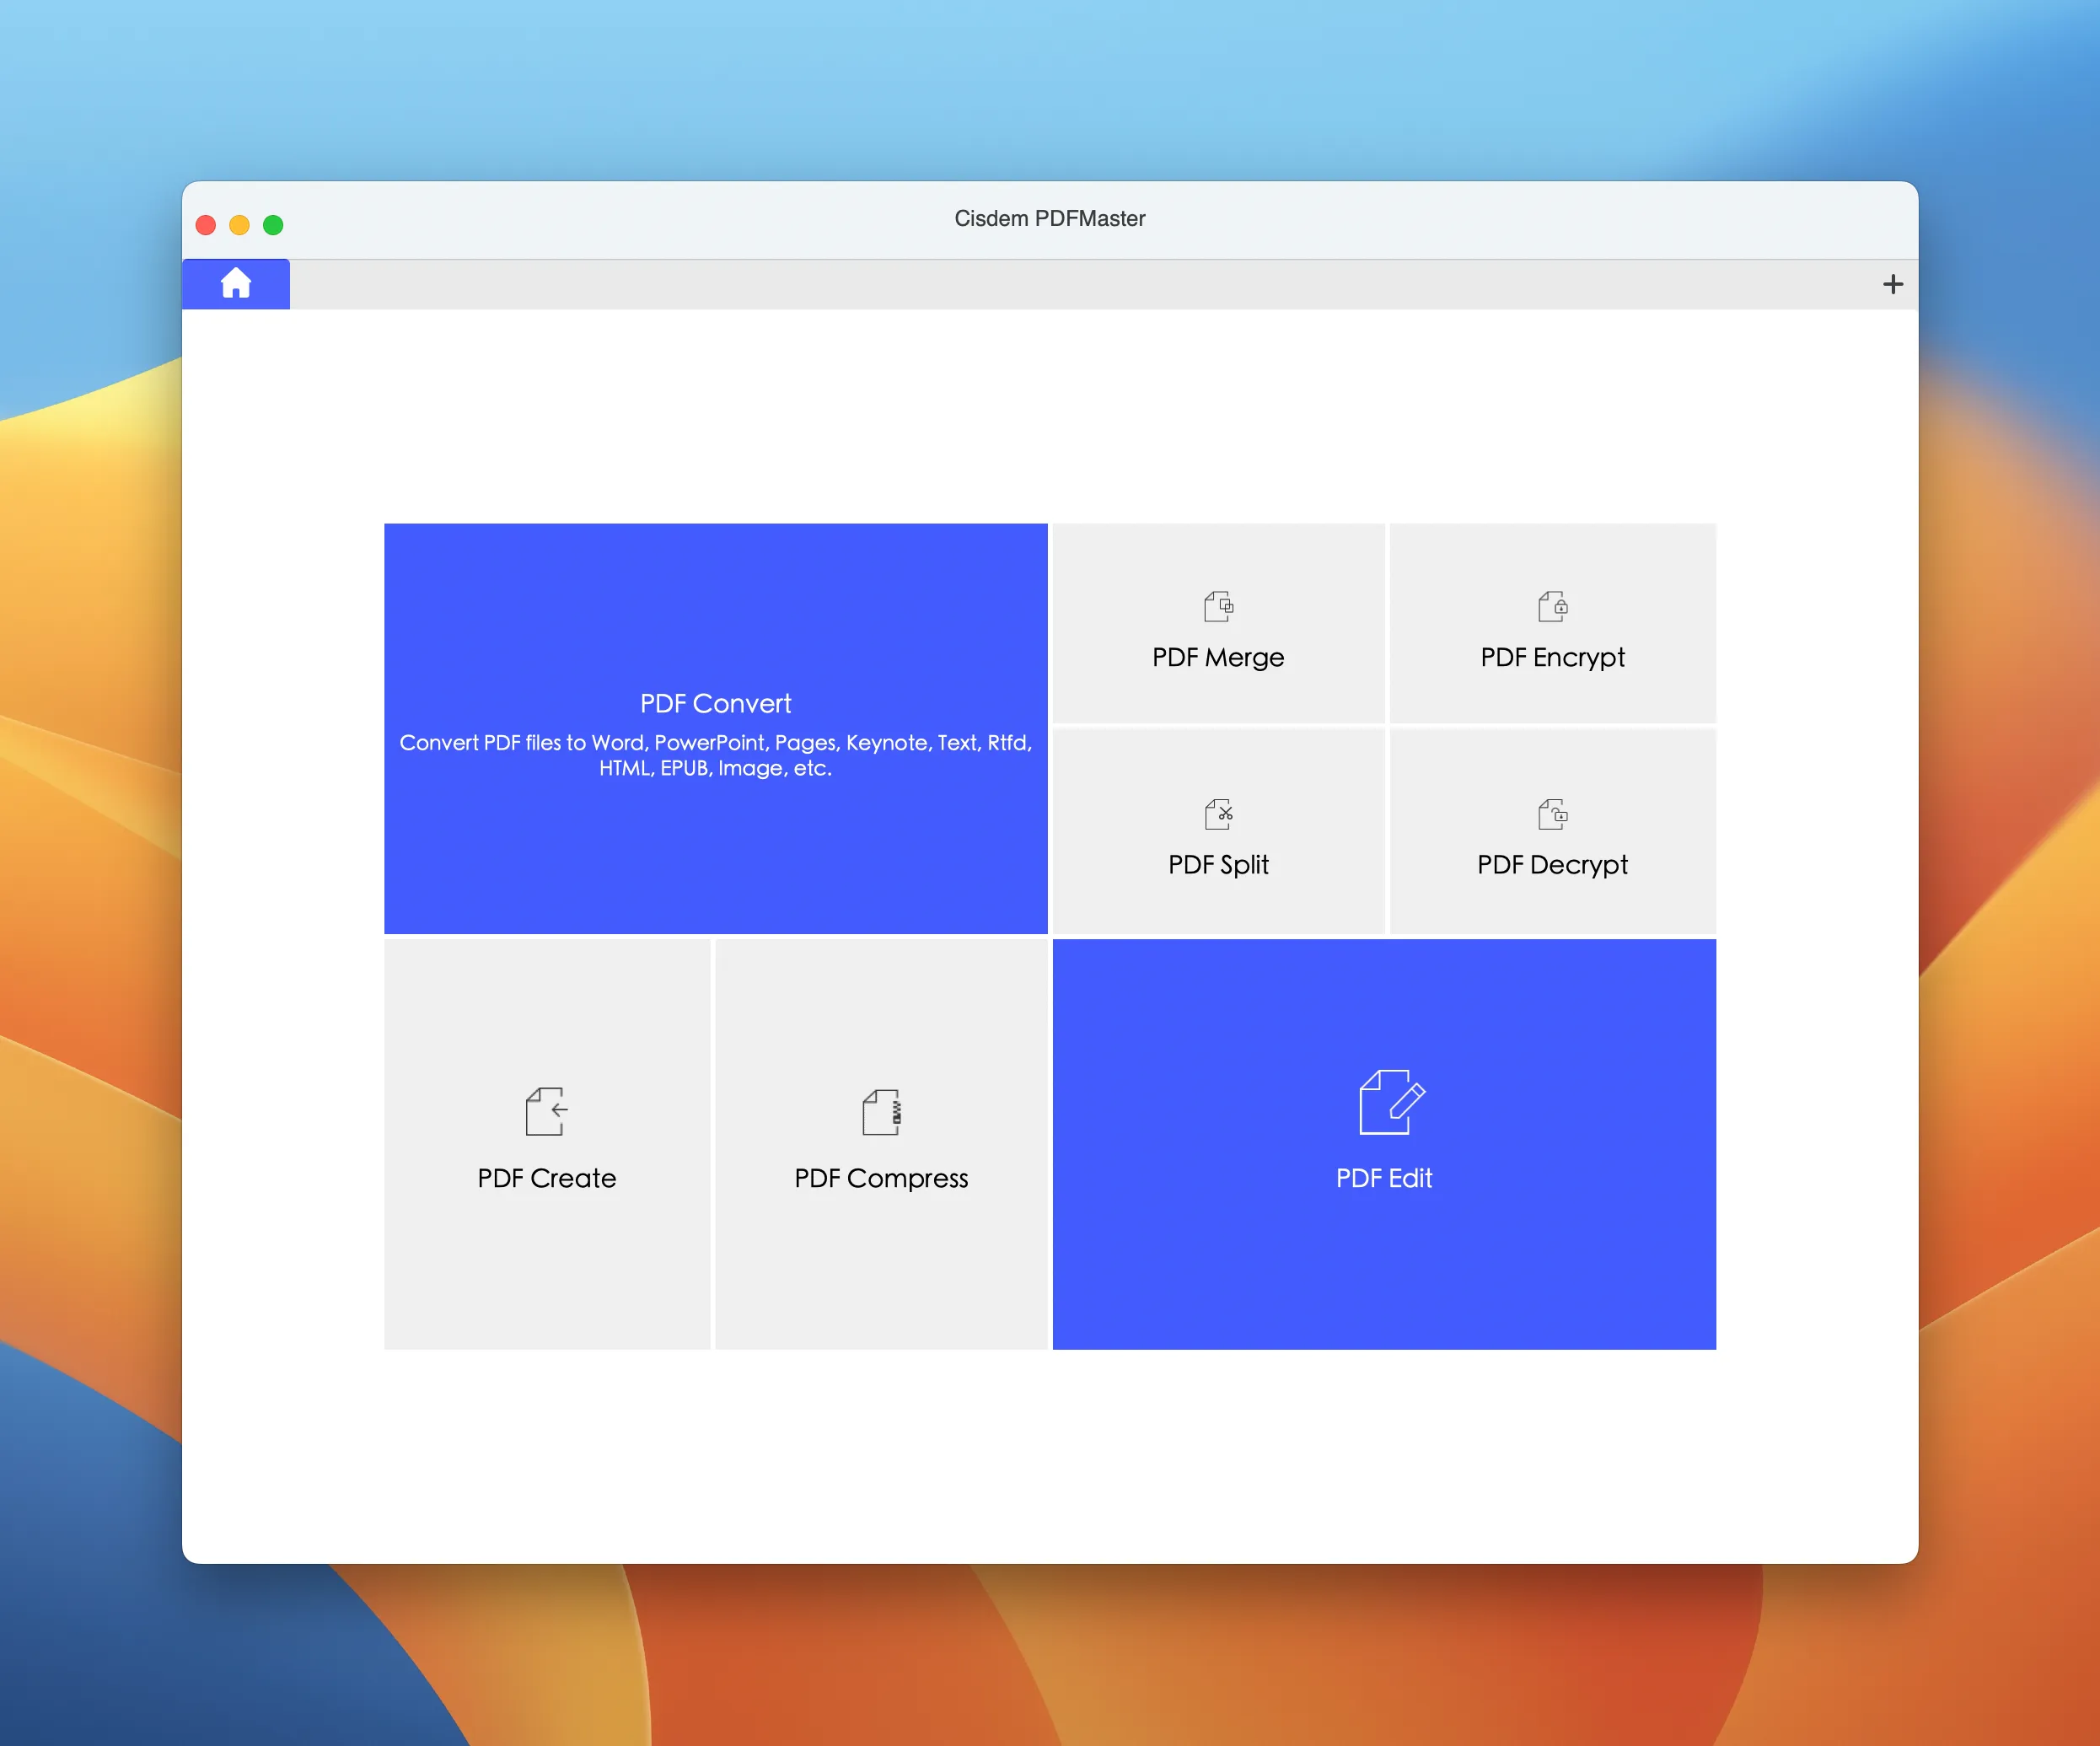Select the PDF Split text label
Image resolution: width=2100 pixels, height=1746 pixels.
pos(1218,865)
